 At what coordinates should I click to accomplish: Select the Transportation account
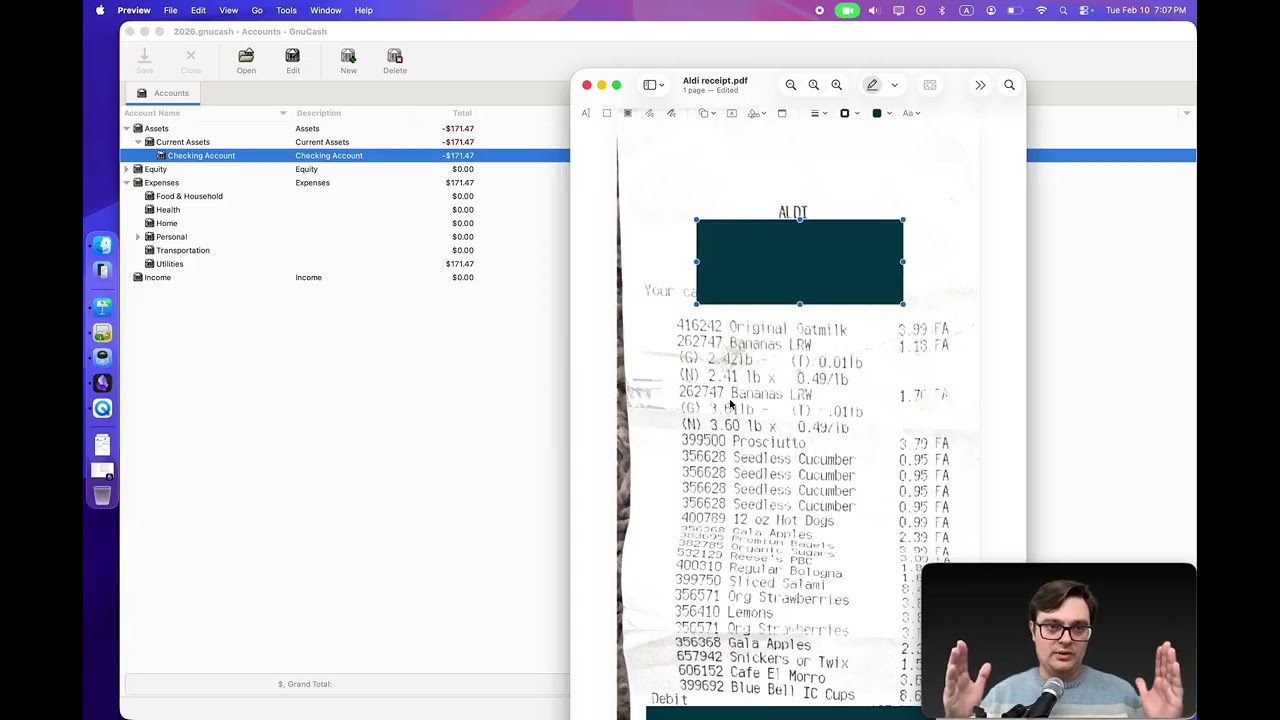tap(183, 250)
